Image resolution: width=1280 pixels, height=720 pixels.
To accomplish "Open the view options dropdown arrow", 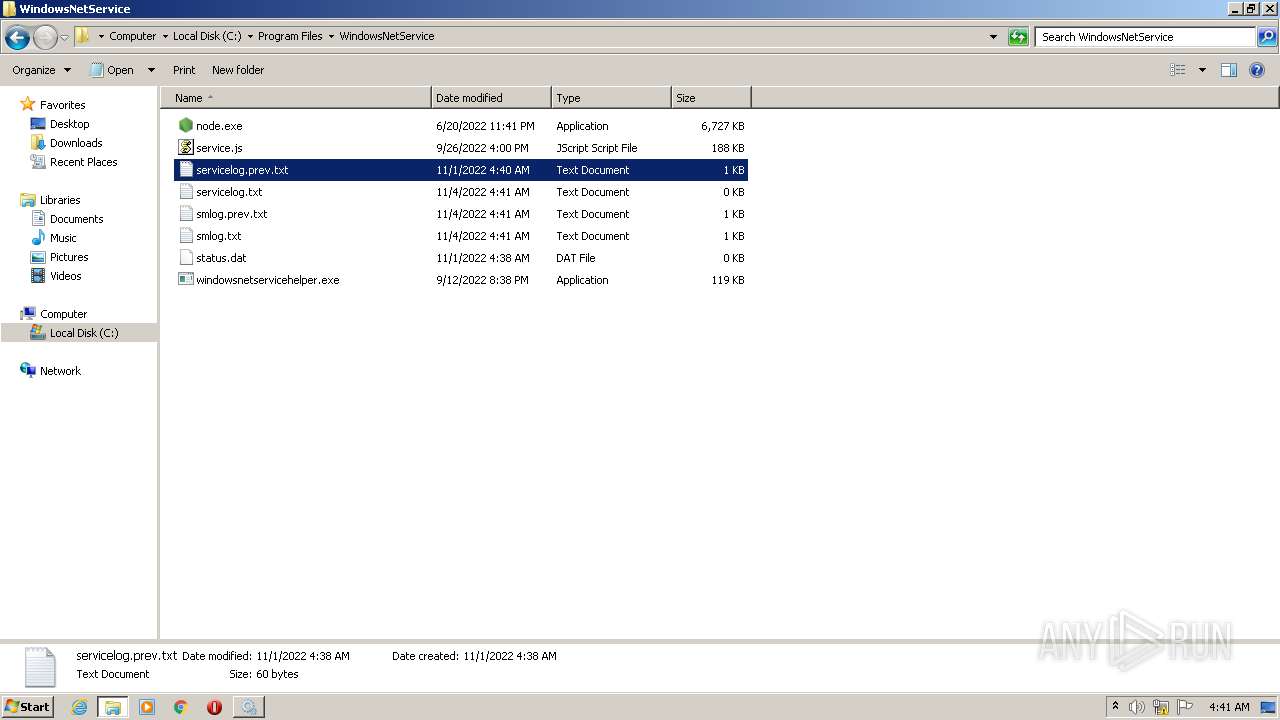I will pos(1202,70).
